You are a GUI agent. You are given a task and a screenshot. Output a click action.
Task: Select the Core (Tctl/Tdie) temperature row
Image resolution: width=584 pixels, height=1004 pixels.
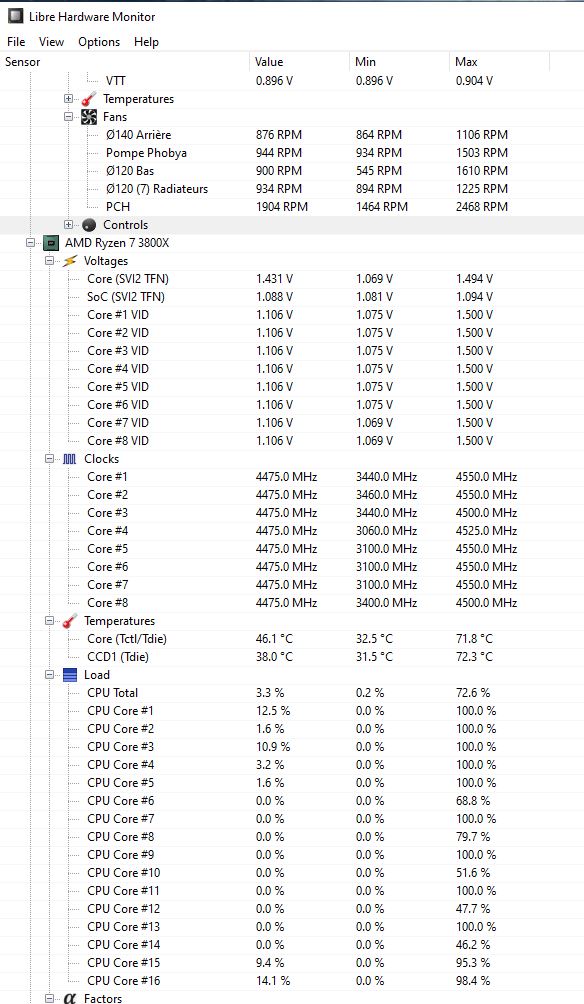click(x=292, y=638)
